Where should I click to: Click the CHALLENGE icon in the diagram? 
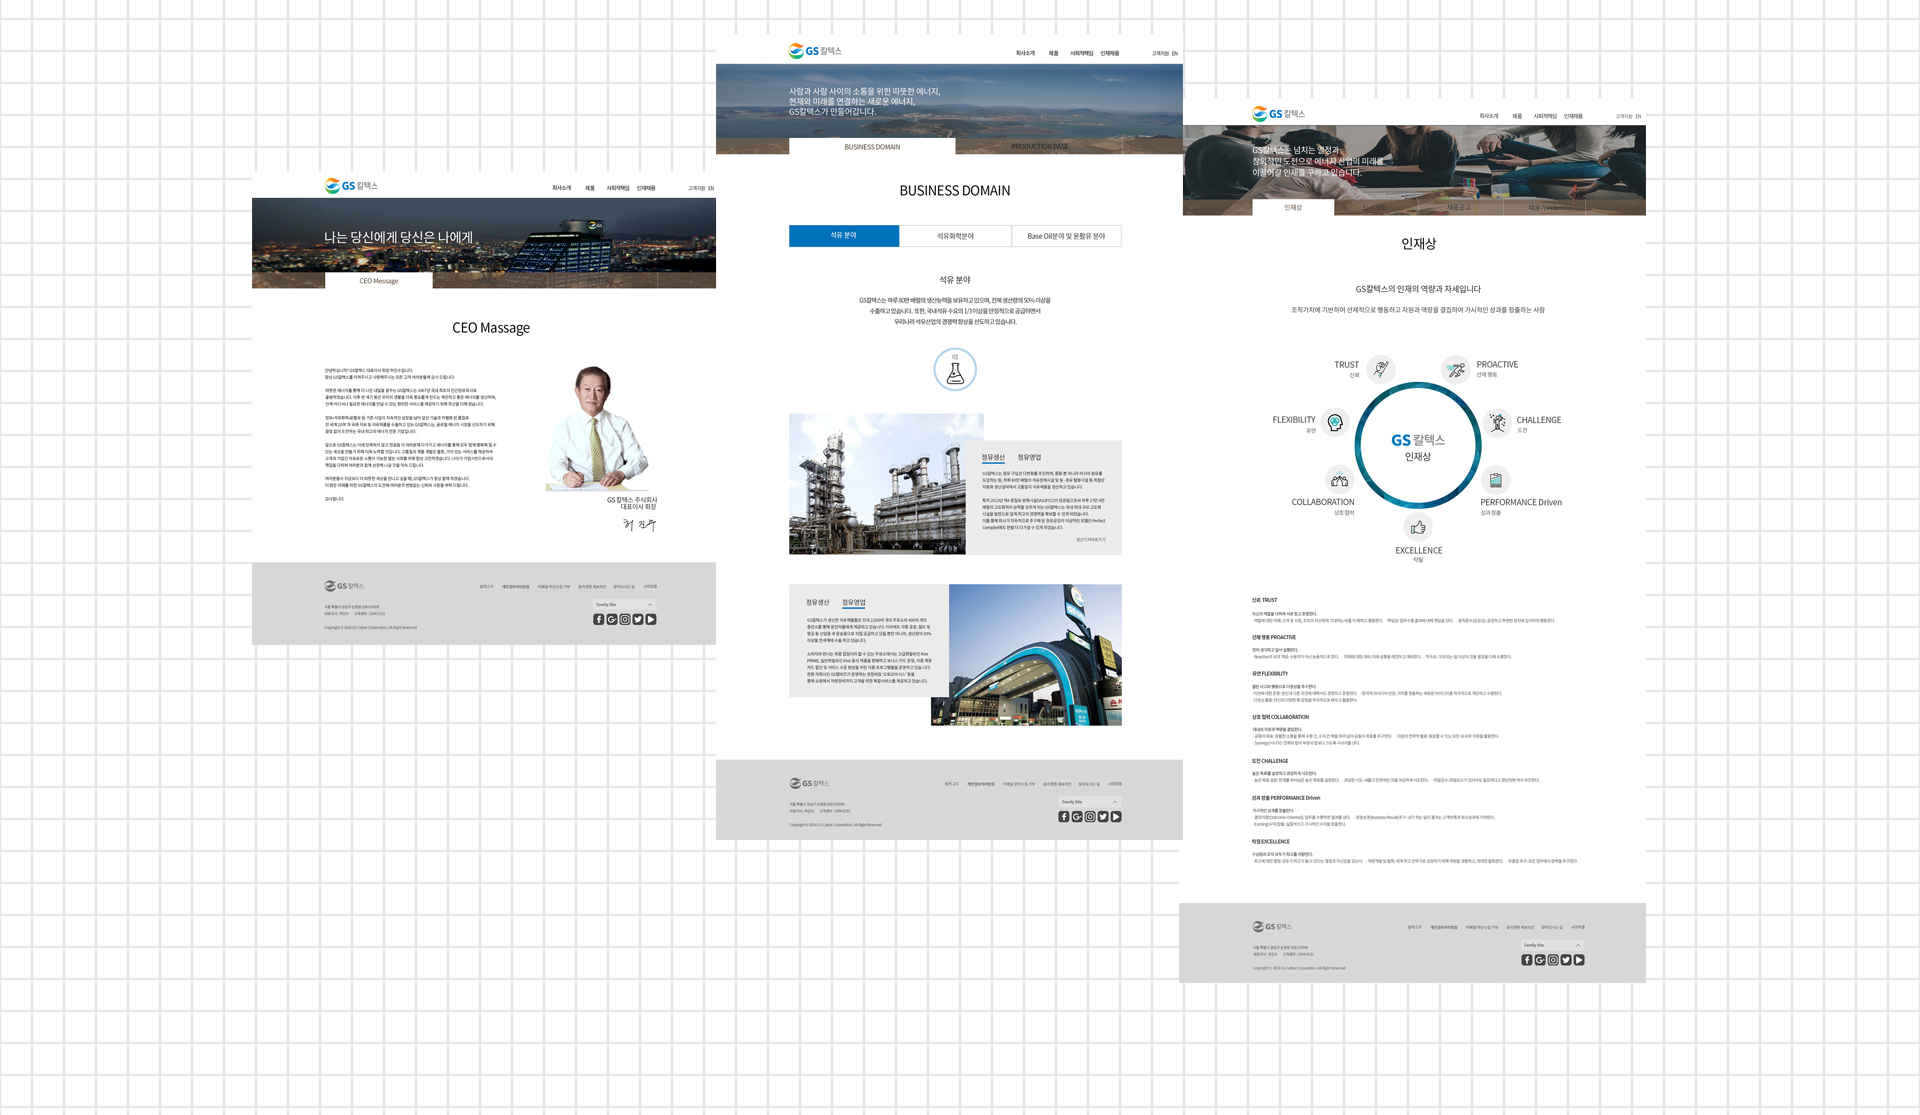click(x=1497, y=423)
